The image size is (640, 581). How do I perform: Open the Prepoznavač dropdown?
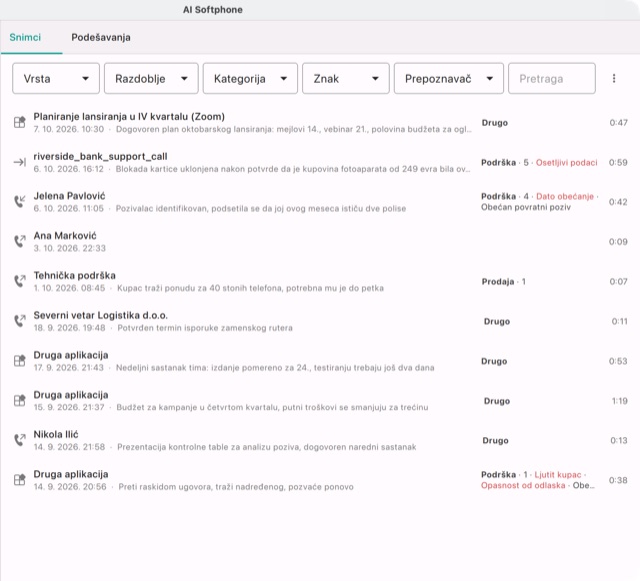[449, 78]
